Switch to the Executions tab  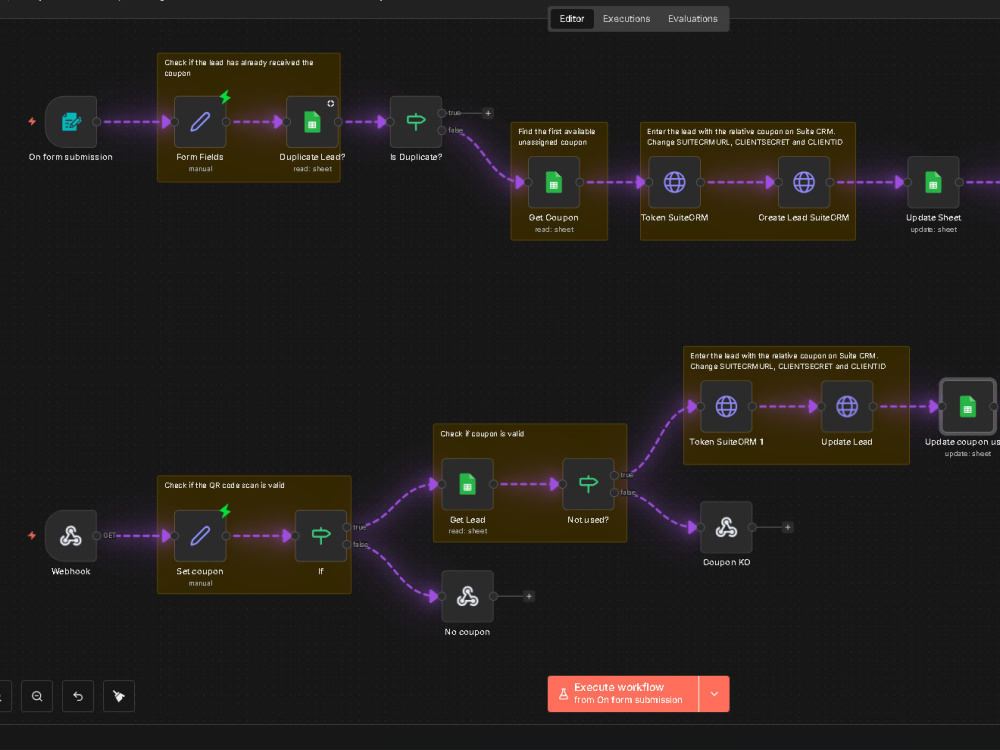(x=626, y=18)
